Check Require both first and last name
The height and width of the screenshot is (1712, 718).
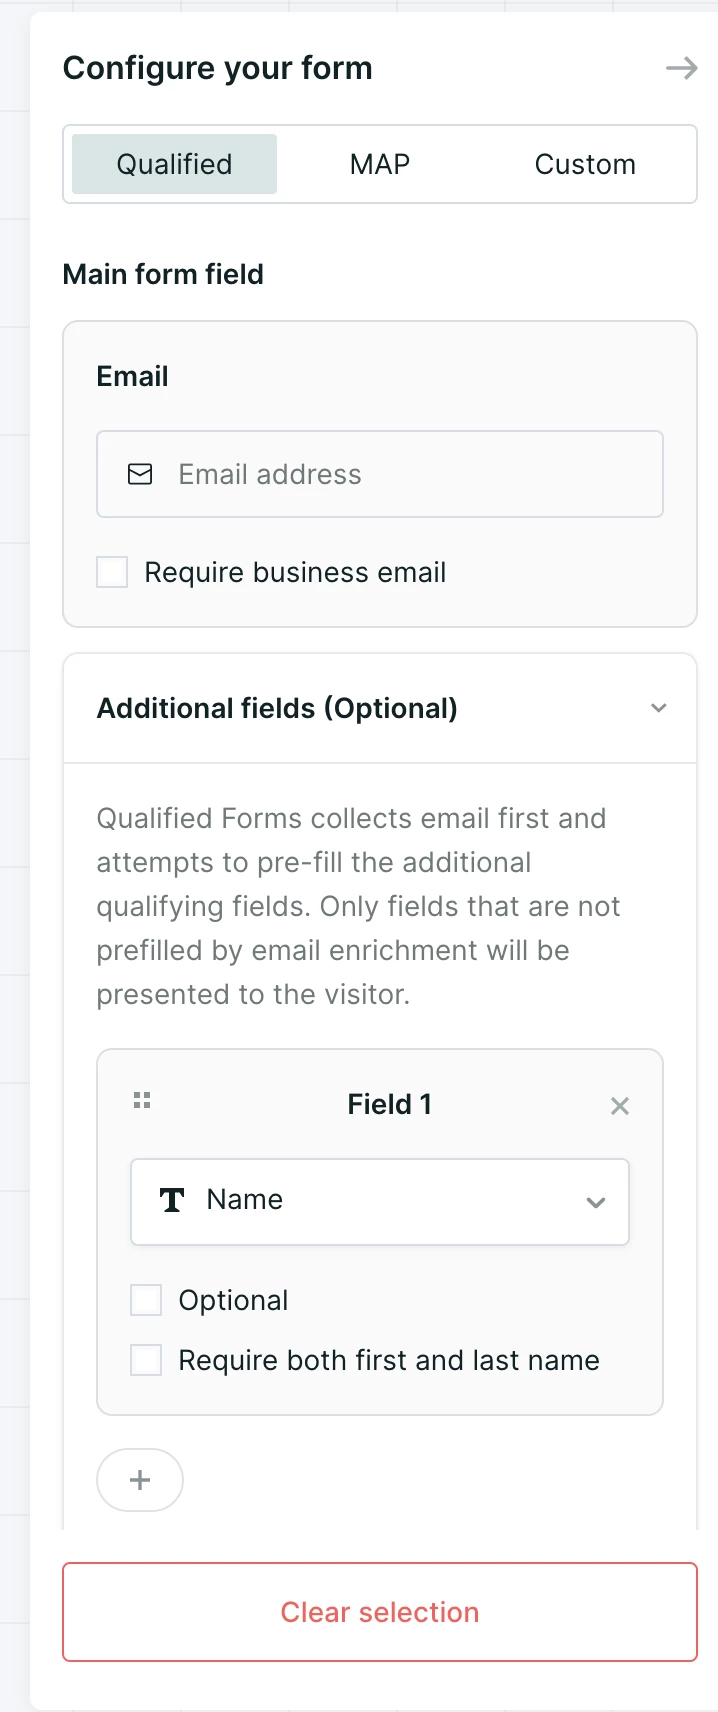(x=146, y=1360)
